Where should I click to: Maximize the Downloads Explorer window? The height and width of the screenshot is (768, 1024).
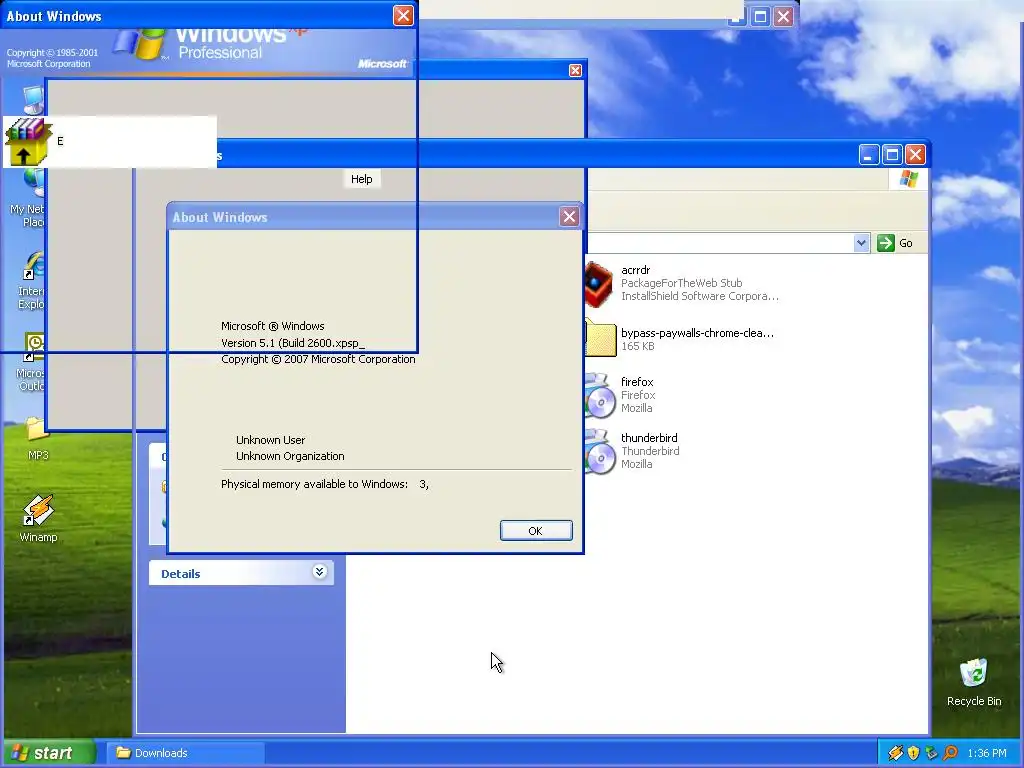891,155
